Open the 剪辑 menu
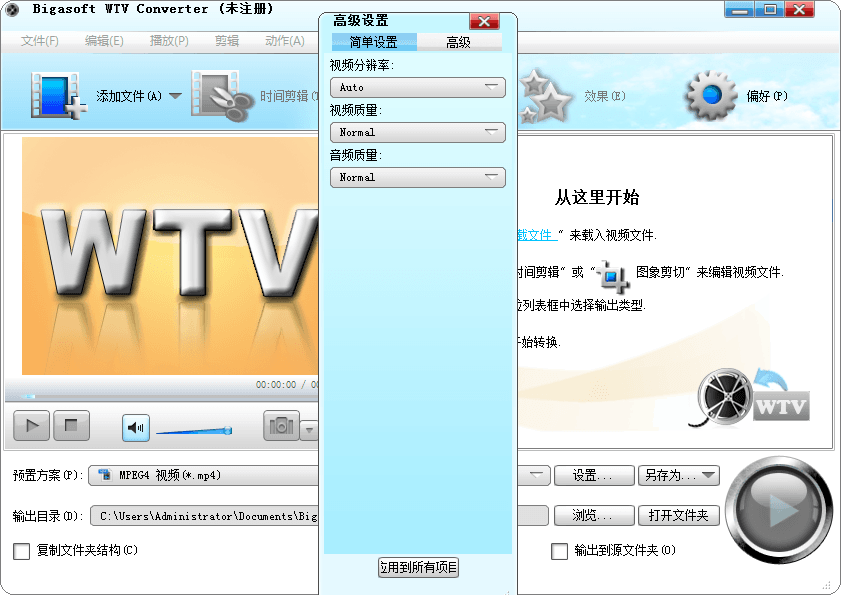This screenshot has height=595, width=841. click(227, 41)
